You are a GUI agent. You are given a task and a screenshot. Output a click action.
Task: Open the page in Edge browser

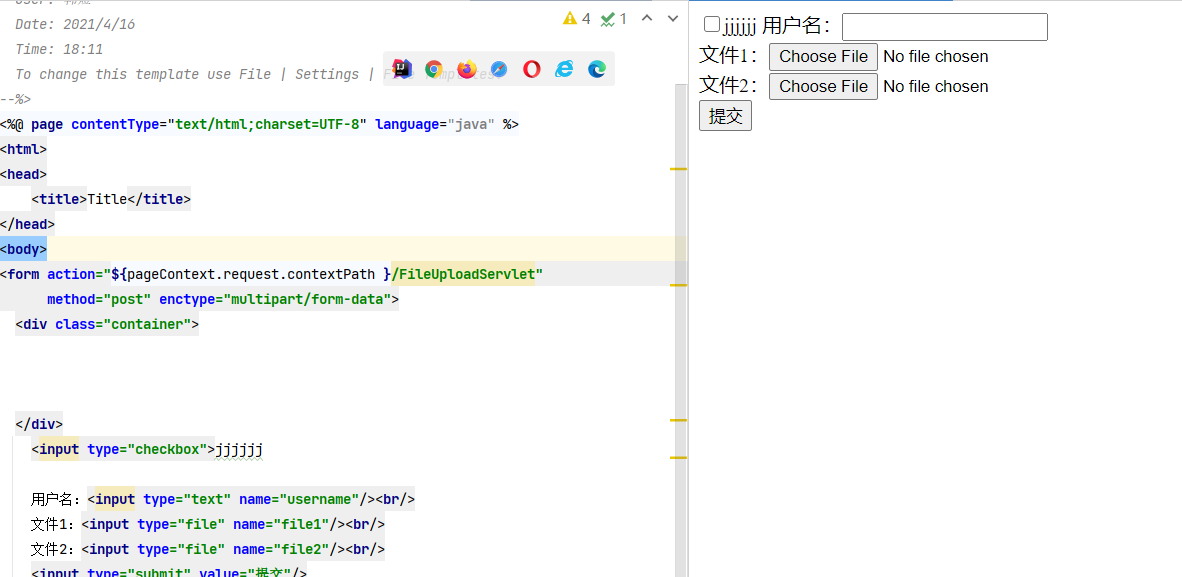tap(597, 69)
